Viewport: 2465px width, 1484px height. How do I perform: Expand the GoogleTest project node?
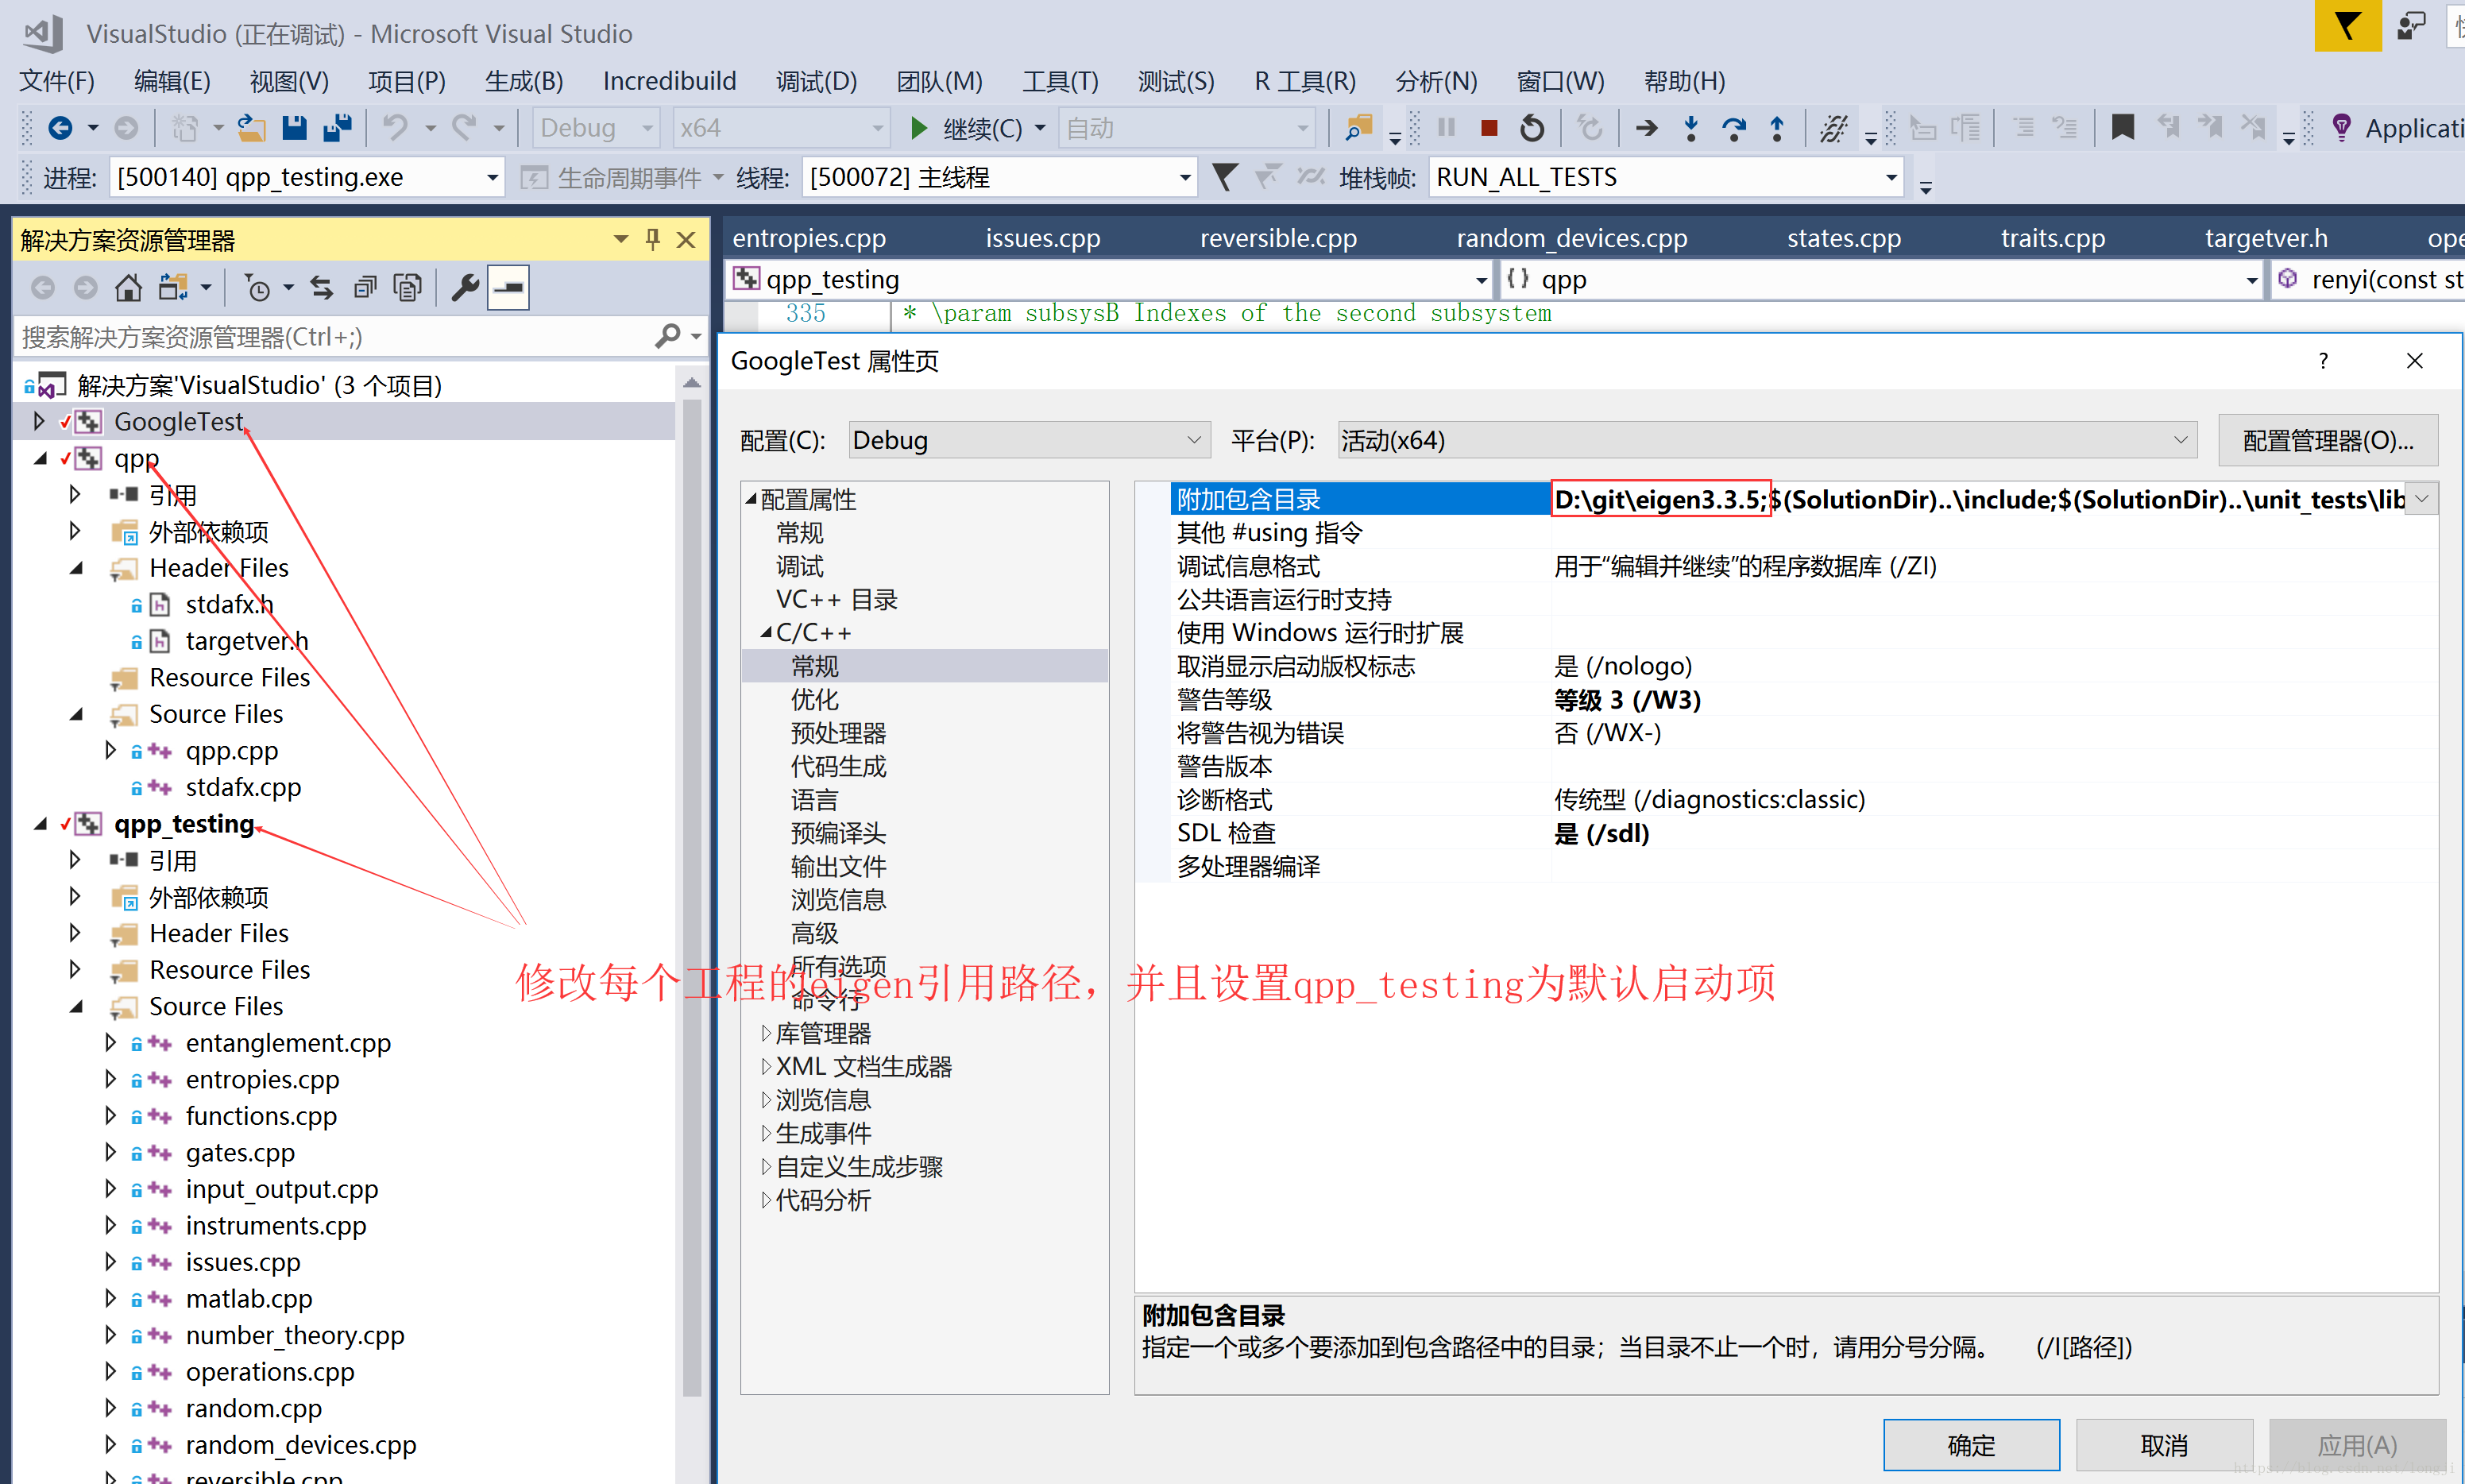coord(39,421)
